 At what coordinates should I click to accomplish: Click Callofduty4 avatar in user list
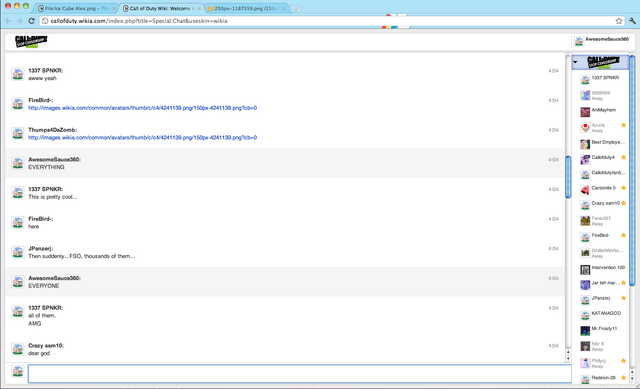pyautogui.click(x=585, y=159)
